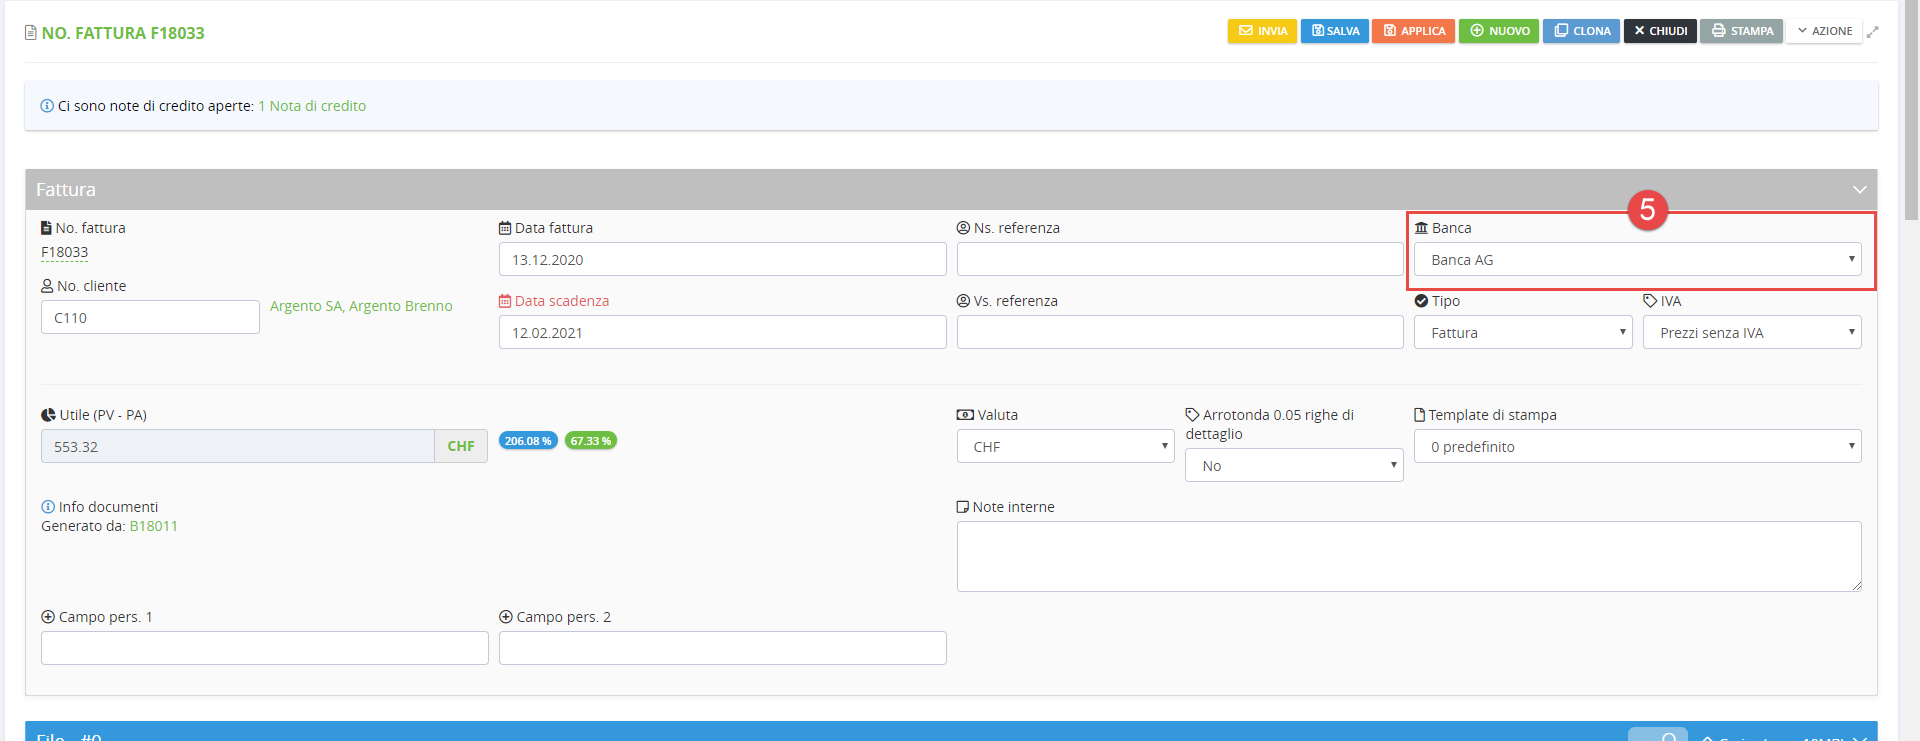The height and width of the screenshot is (741, 1920).
Task: Click the expand fullscreen arrows icon
Action: click(1873, 32)
